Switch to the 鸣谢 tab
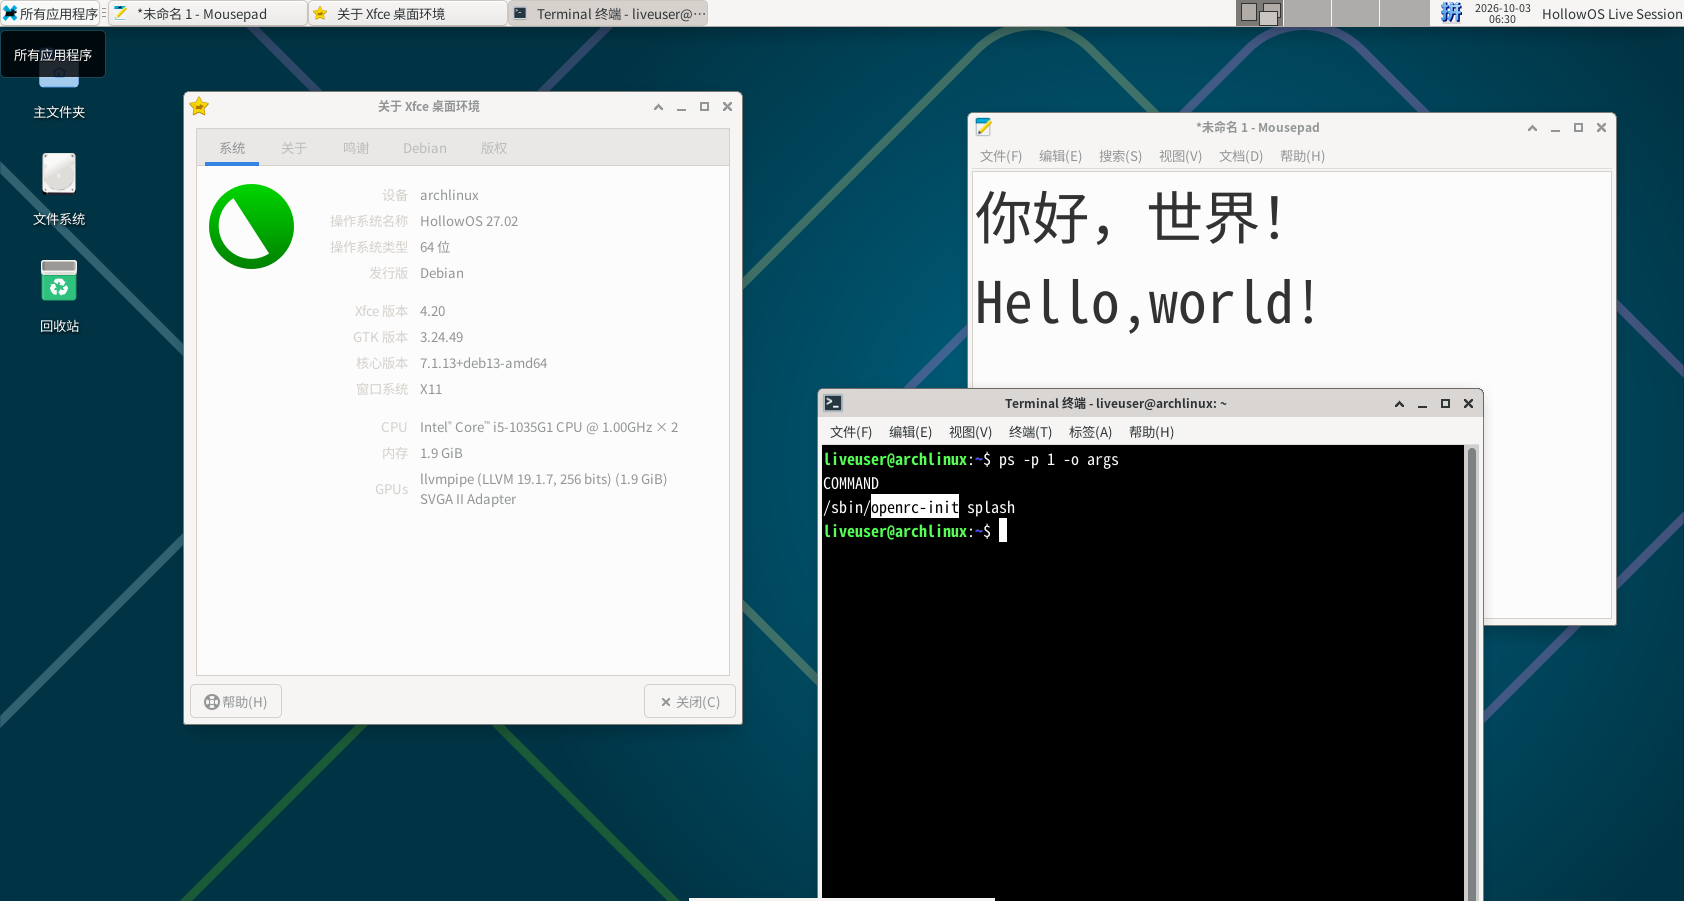Screen dimensions: 1684x901 pos(356,148)
